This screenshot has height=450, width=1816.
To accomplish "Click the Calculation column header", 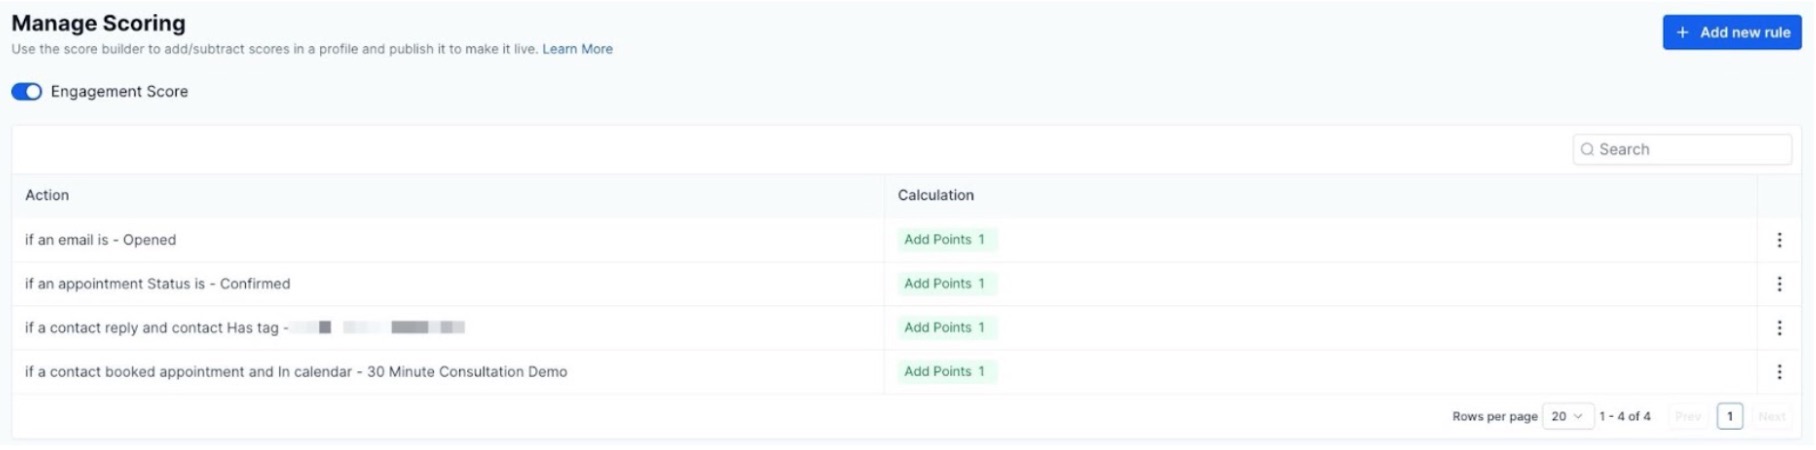I will [935, 196].
